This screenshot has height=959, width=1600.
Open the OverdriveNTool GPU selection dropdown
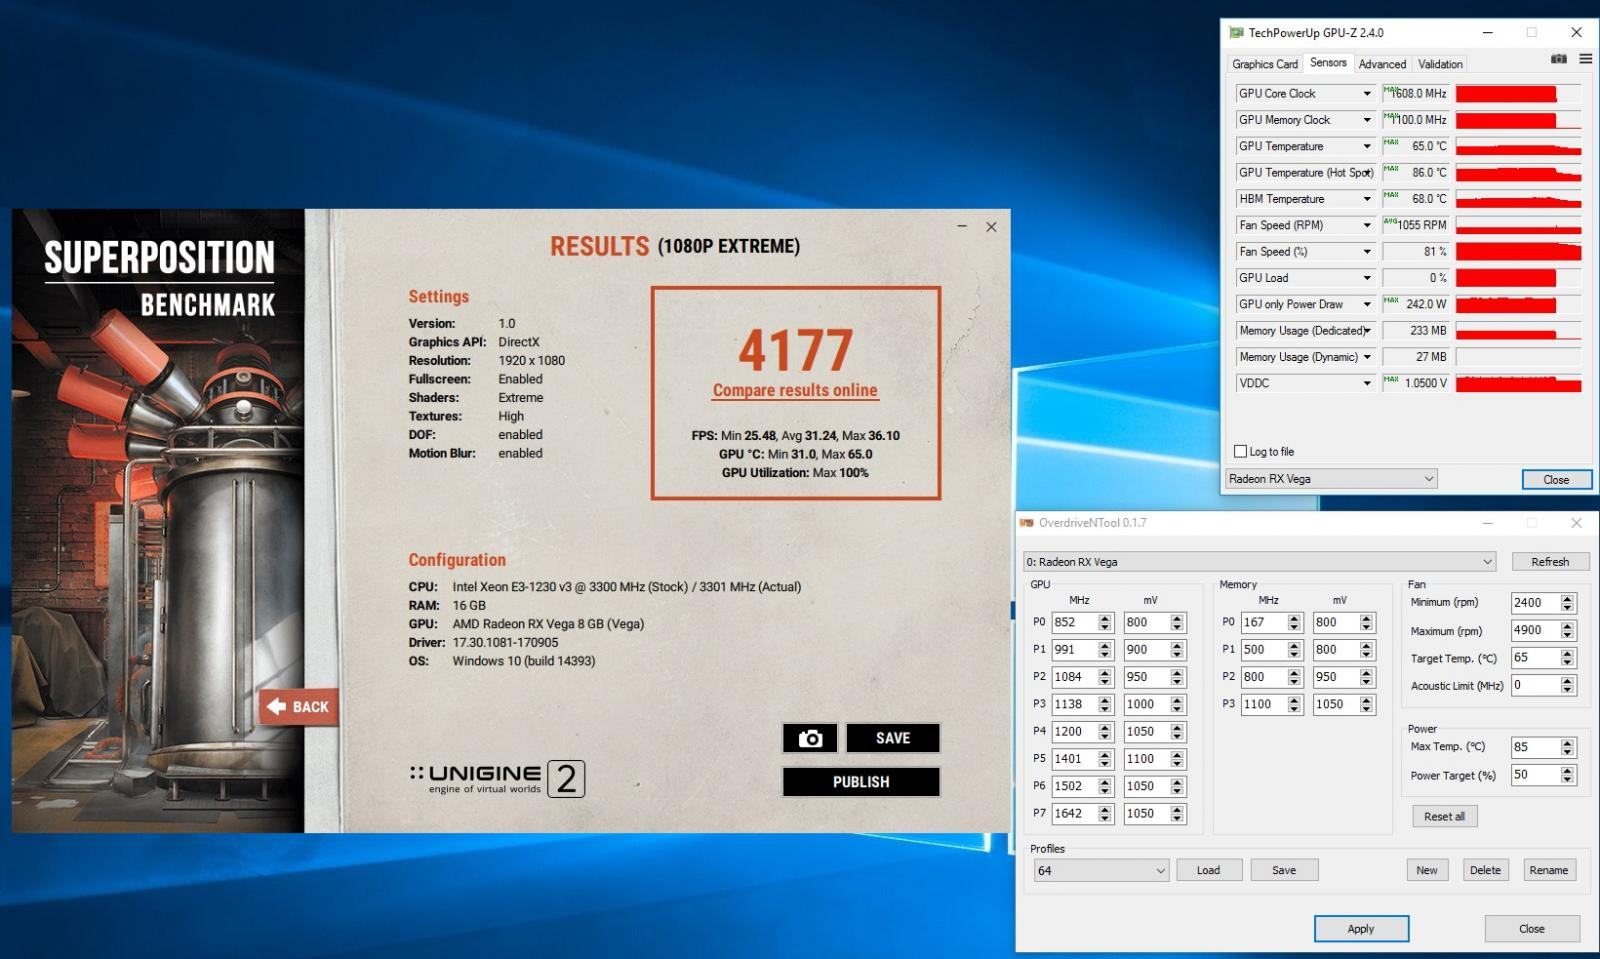[x=1259, y=561]
